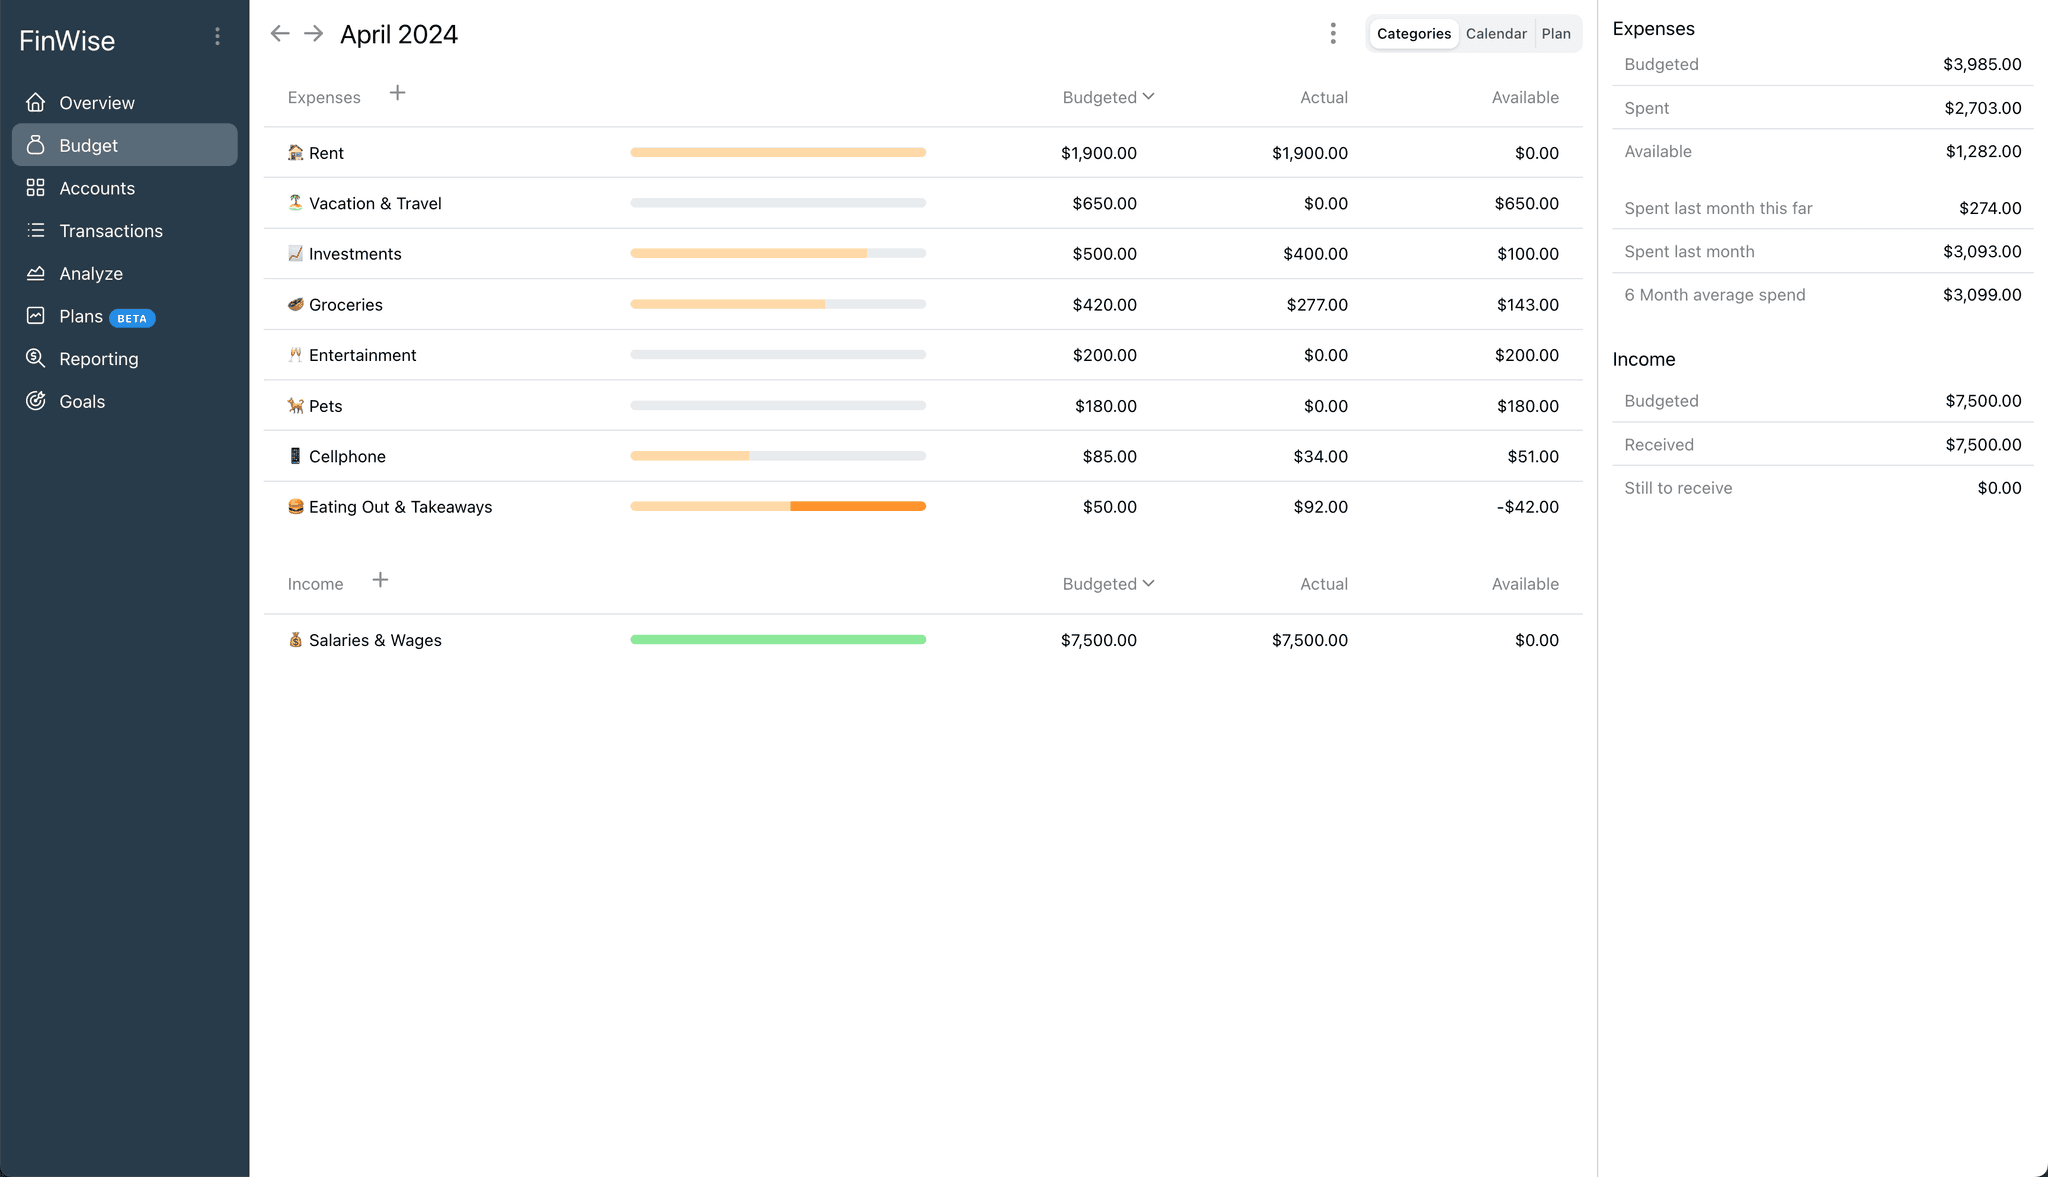The image size is (2048, 1177).
Task: Open the FinWise options menu
Action: point(218,36)
